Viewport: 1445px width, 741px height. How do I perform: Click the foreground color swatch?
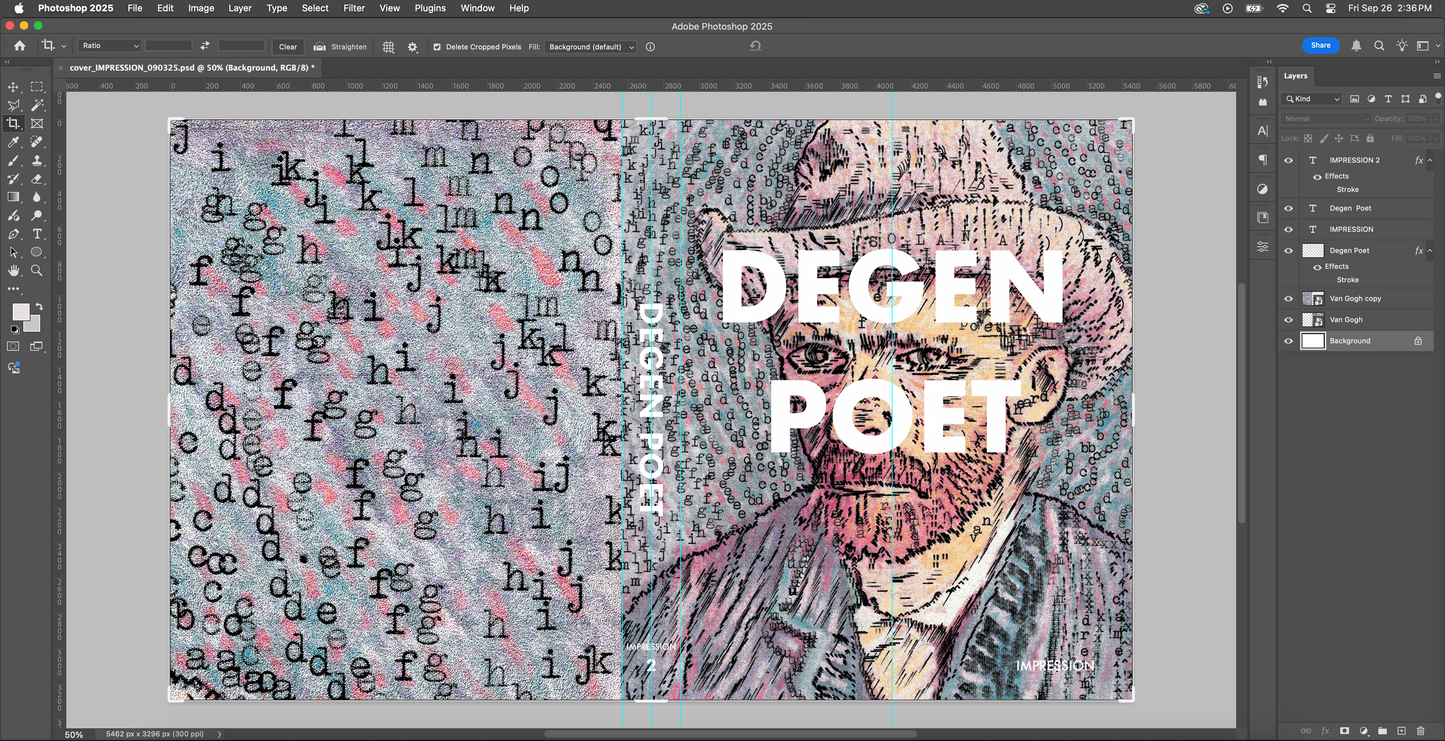click(x=20, y=312)
